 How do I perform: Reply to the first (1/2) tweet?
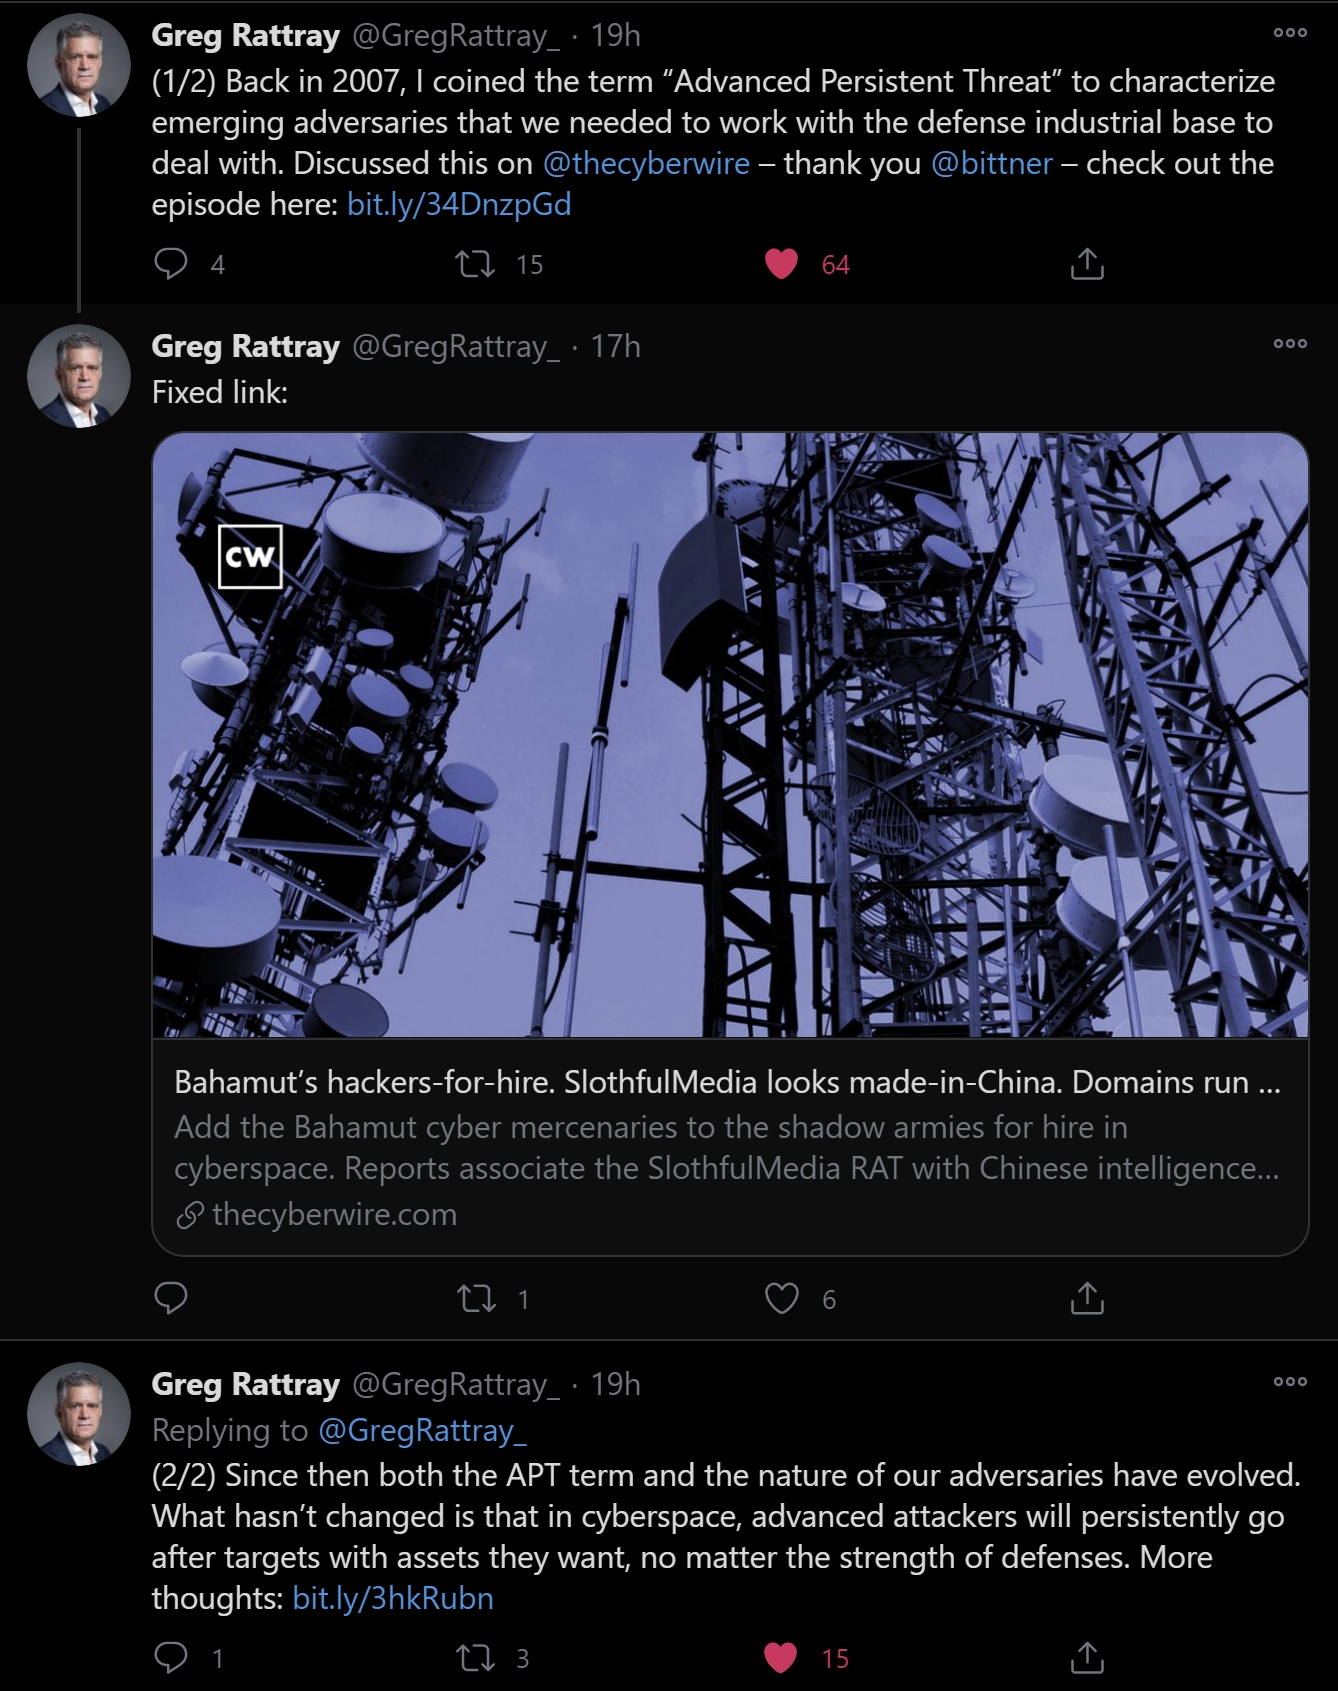click(171, 264)
